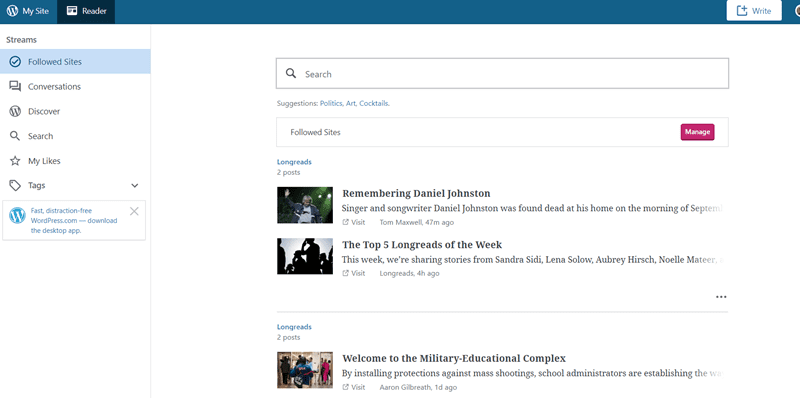Image resolution: width=800 pixels, height=398 pixels.
Task: Focus the Search input field
Action: pos(502,73)
